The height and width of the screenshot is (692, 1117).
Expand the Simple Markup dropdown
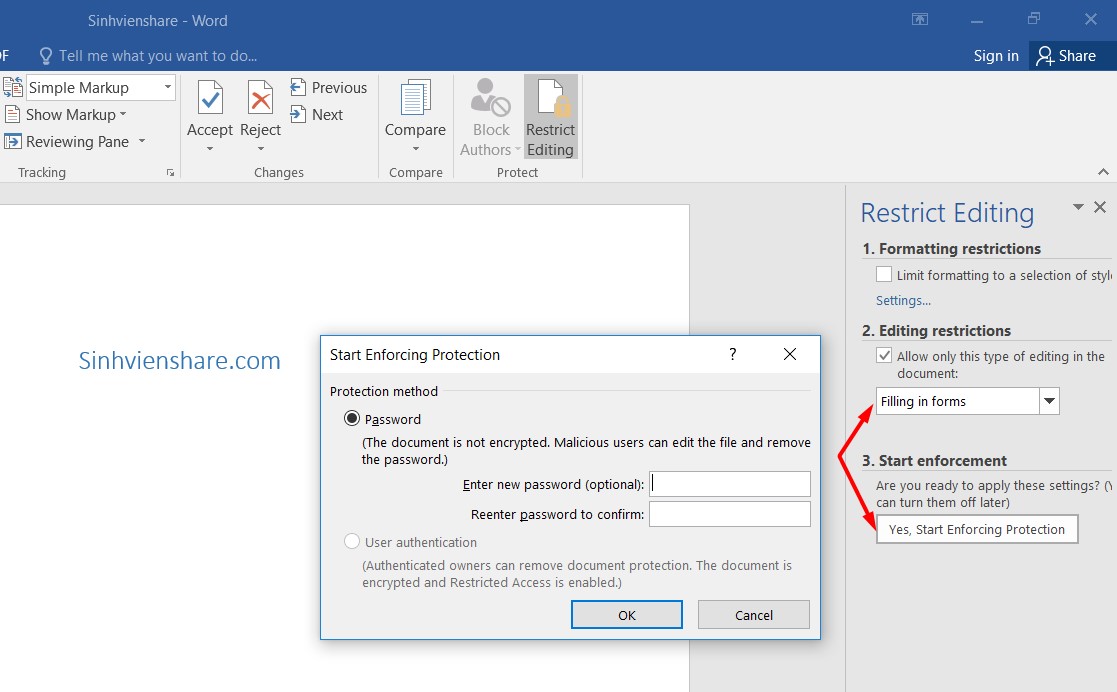point(167,88)
